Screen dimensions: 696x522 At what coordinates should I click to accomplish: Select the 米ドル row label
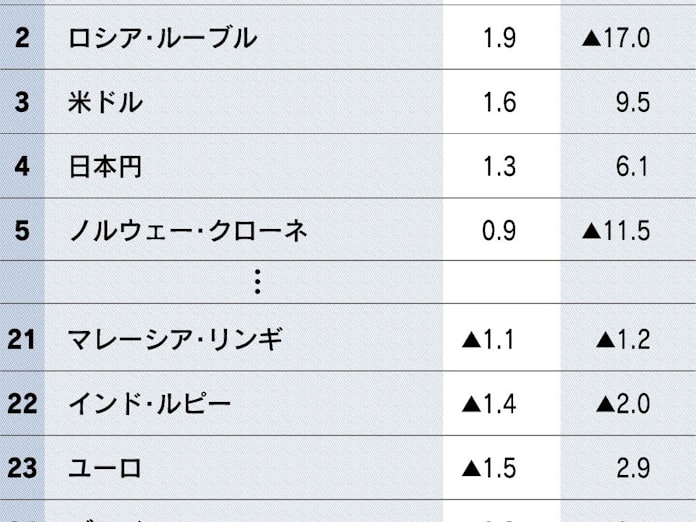(105, 103)
